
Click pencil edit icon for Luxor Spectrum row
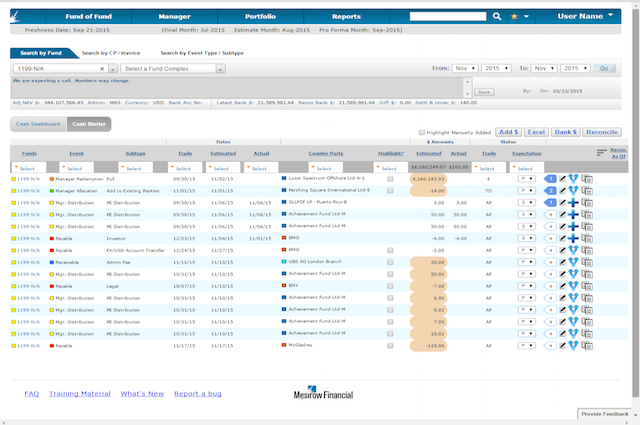coord(562,178)
